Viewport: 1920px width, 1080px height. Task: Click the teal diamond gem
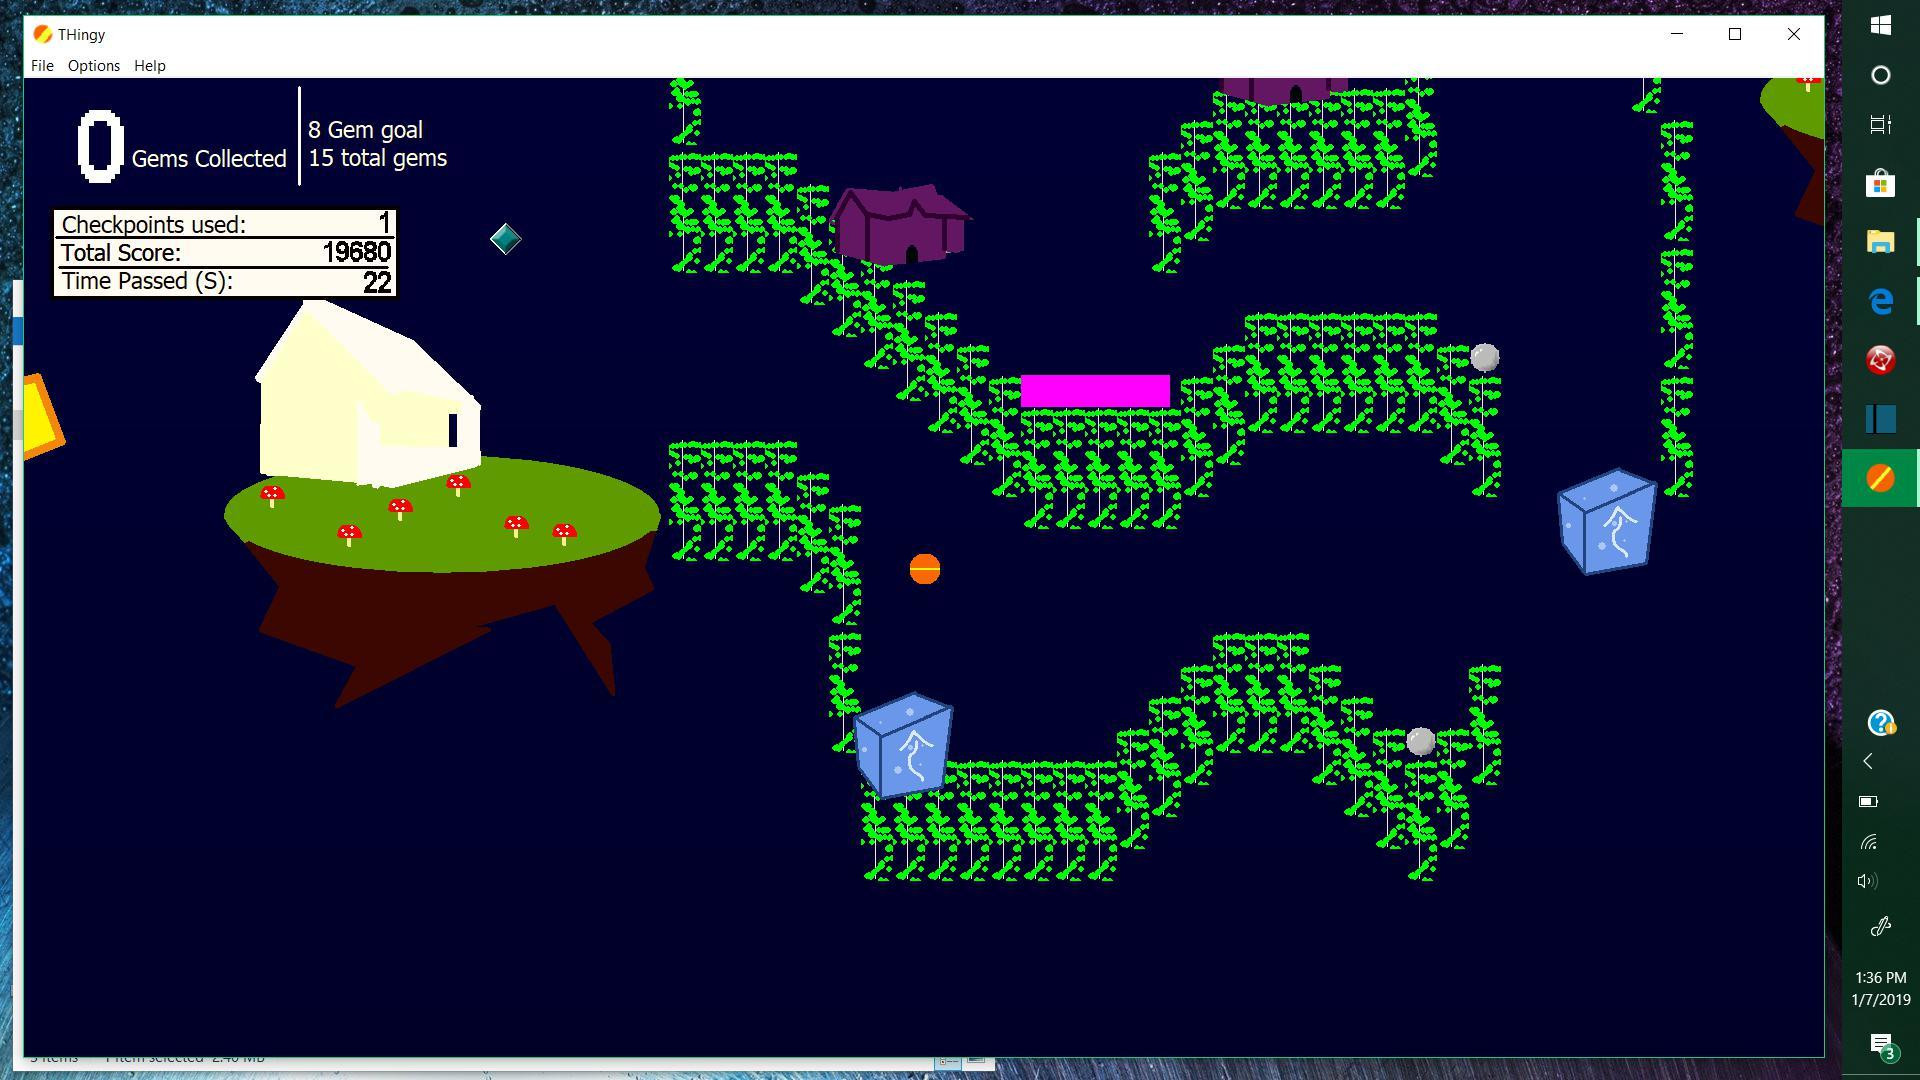click(x=506, y=239)
